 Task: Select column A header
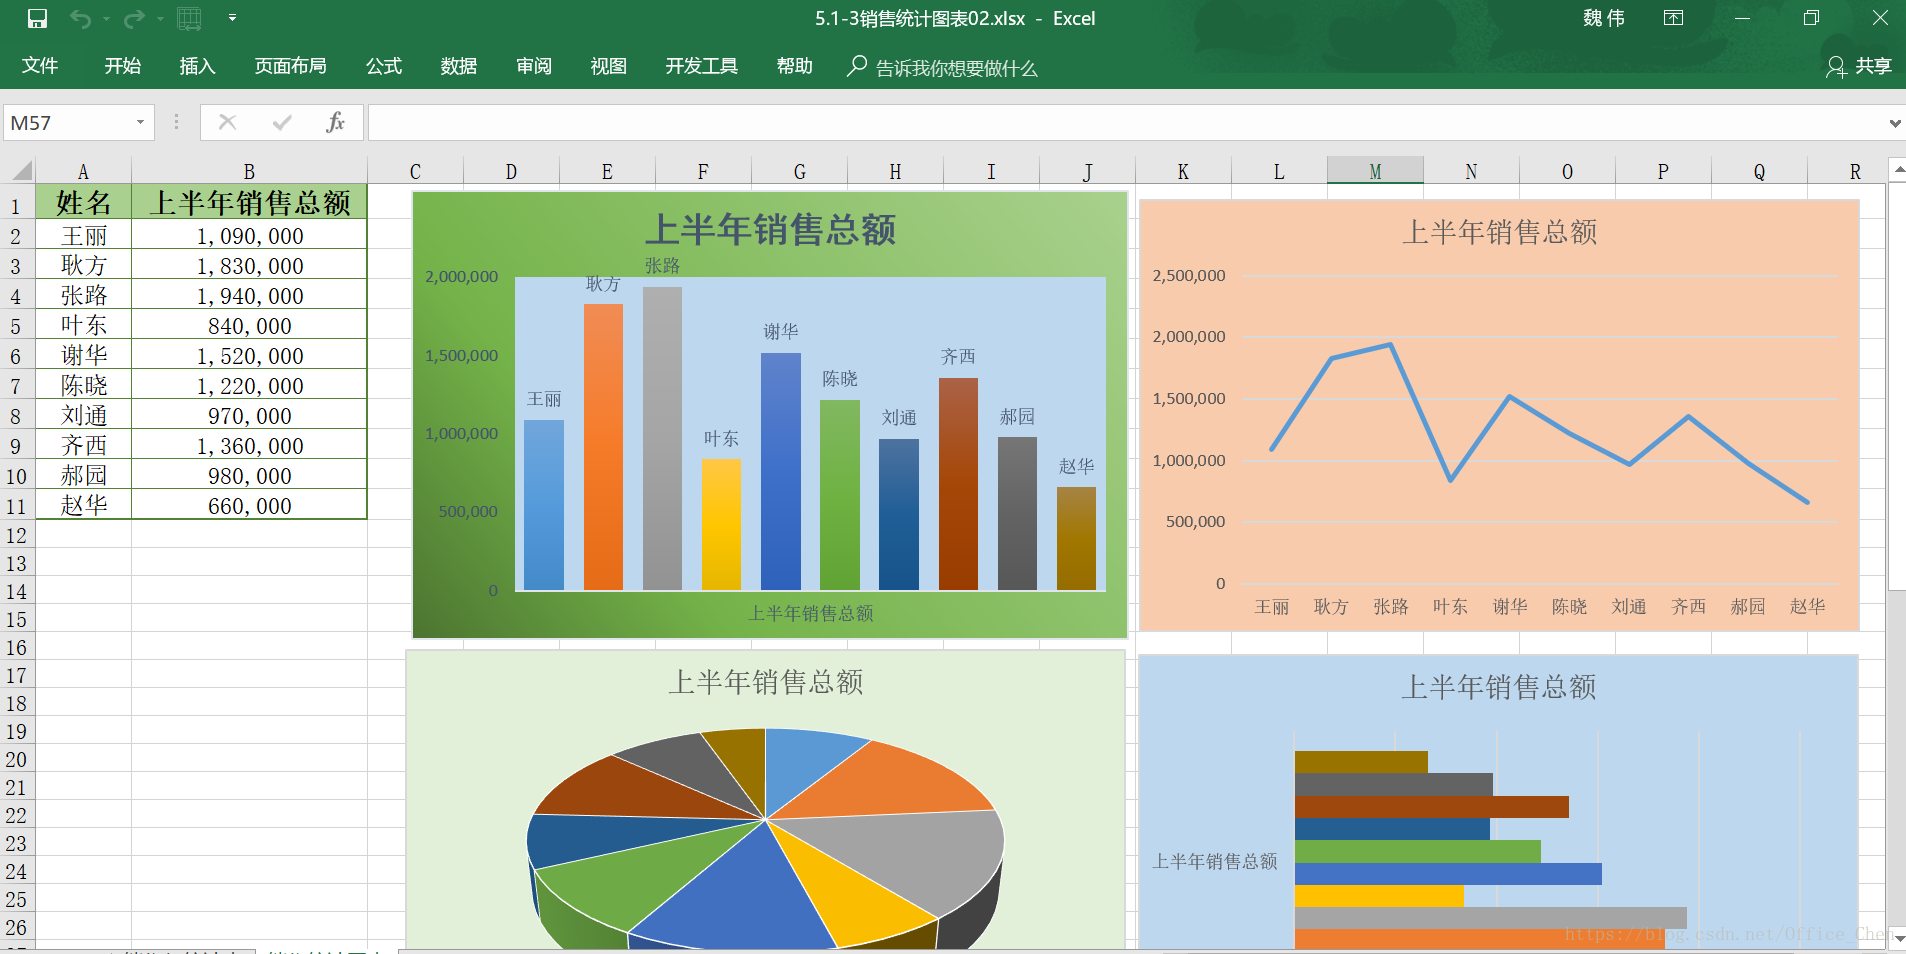(x=83, y=171)
